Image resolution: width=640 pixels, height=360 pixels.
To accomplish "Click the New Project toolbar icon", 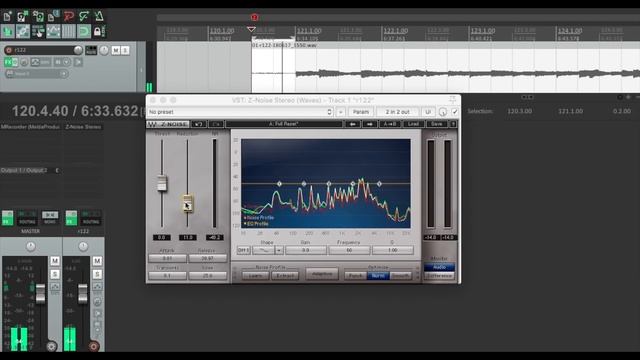I will click(x=7, y=16).
